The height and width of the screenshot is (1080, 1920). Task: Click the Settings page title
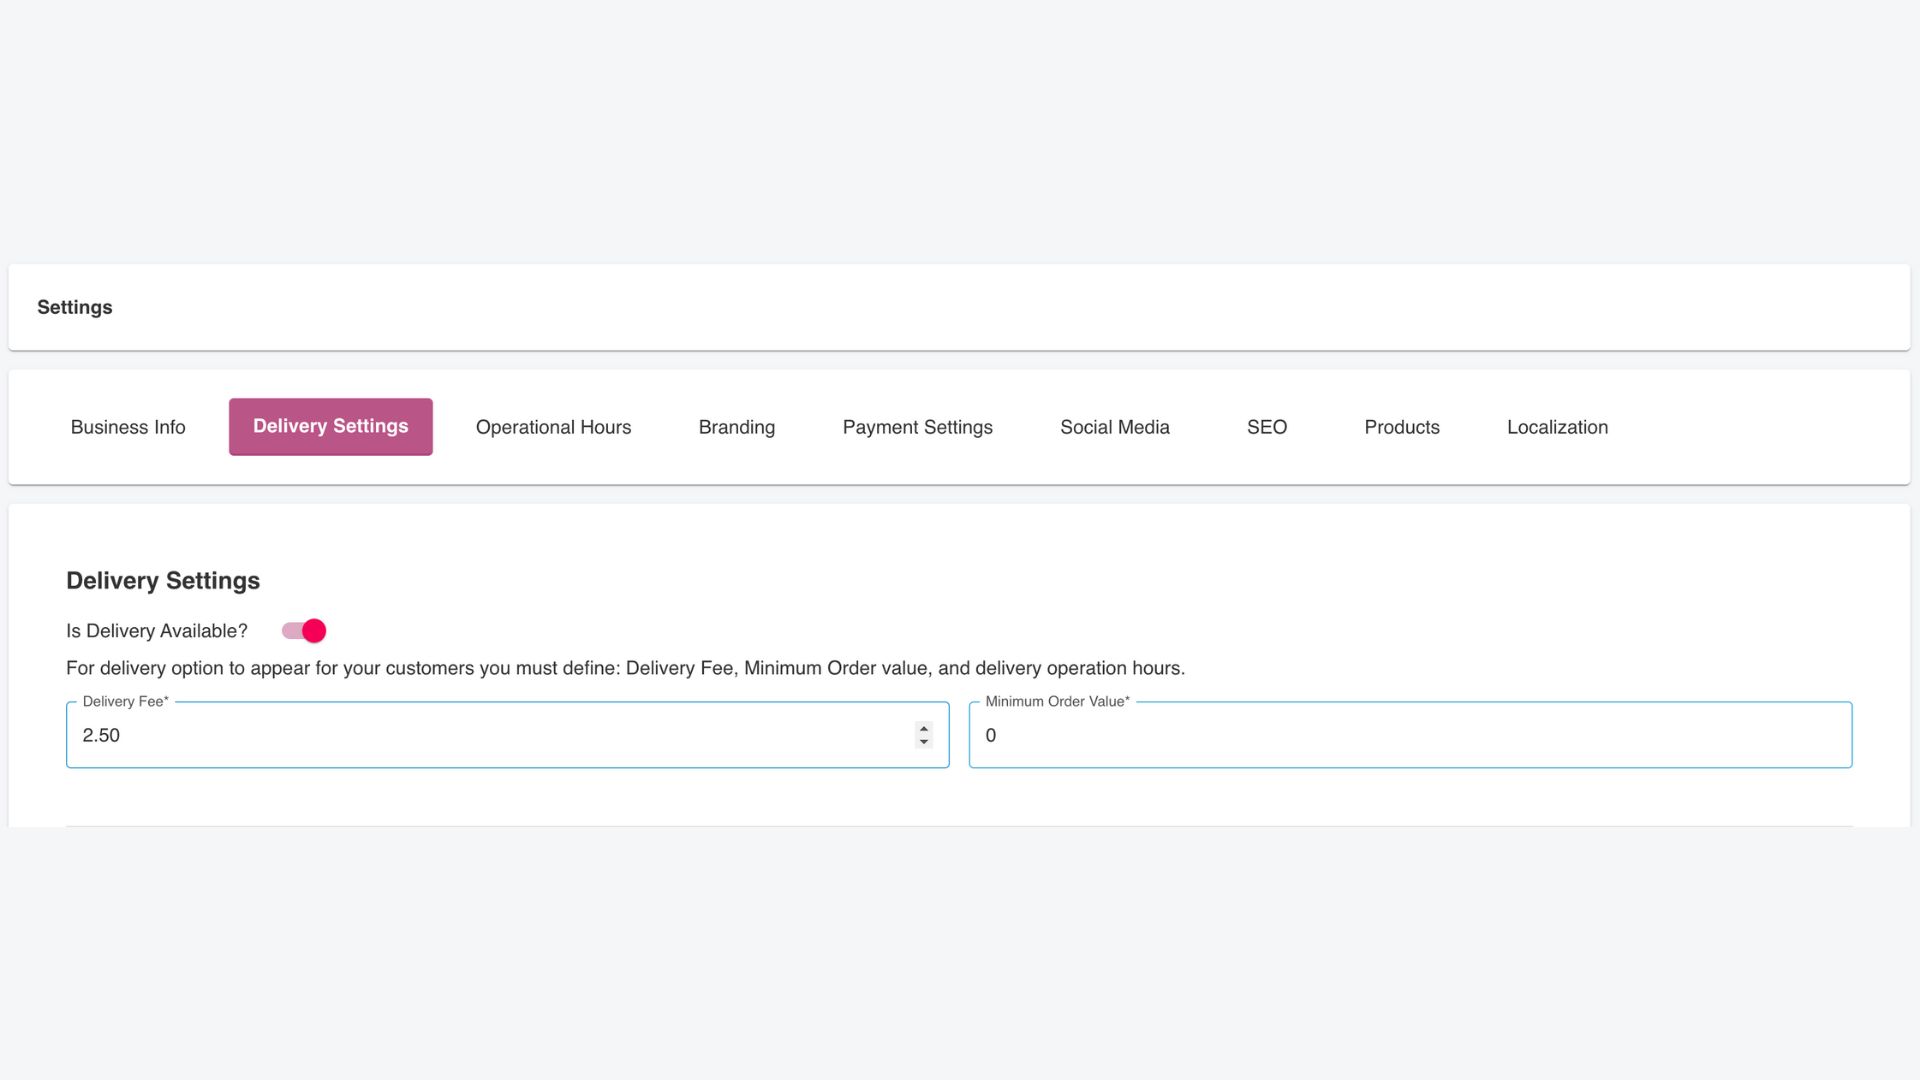(x=75, y=308)
